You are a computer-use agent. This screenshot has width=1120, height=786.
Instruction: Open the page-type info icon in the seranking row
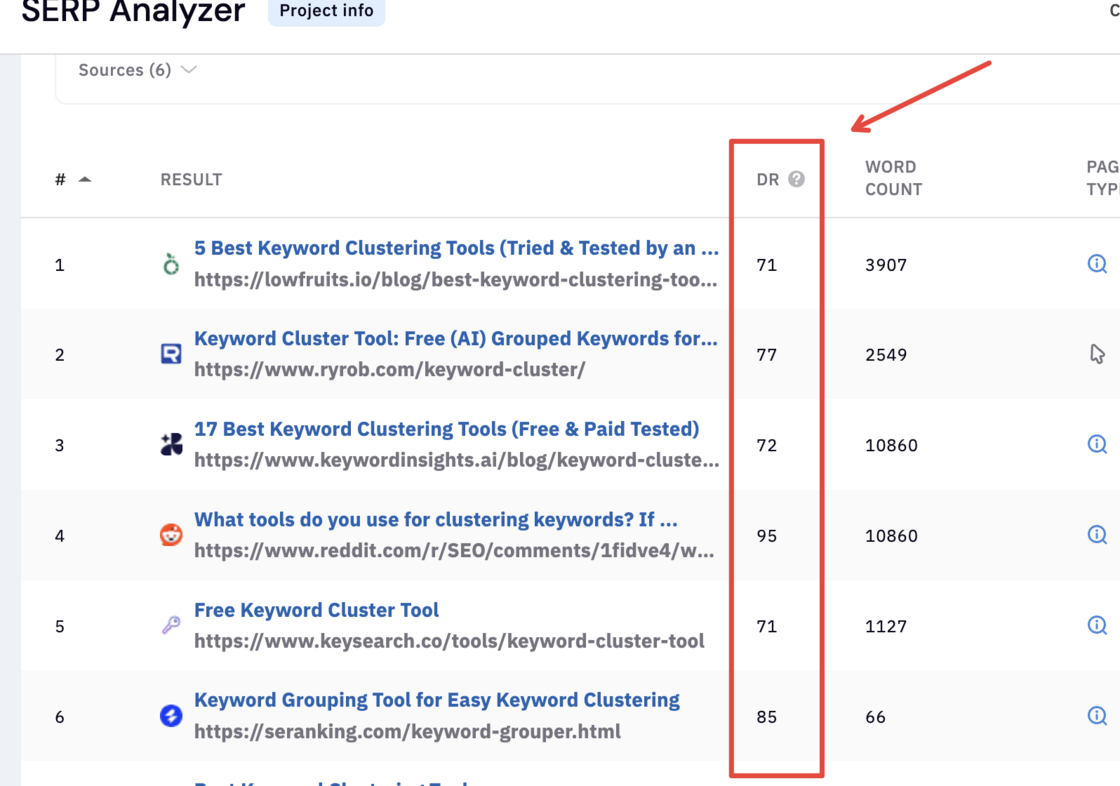point(1097,715)
